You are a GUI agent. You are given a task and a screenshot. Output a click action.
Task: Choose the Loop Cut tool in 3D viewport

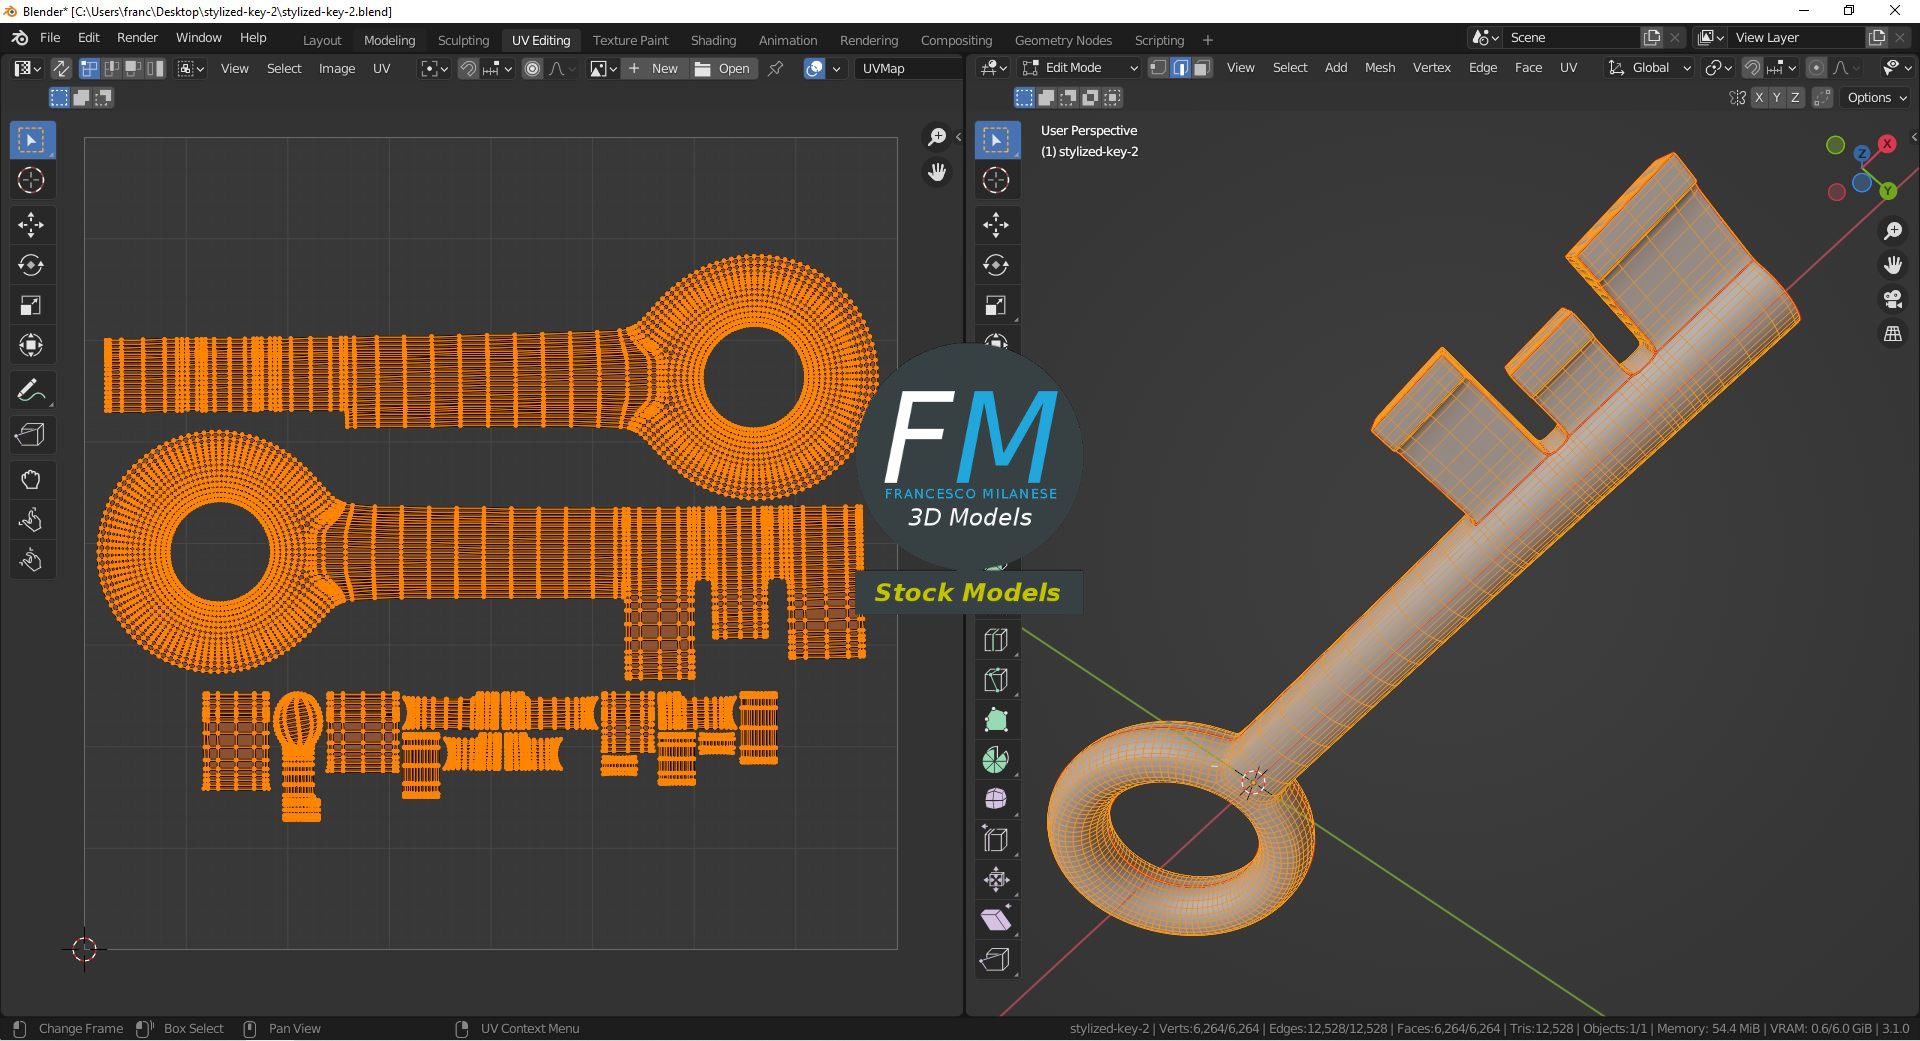(x=996, y=640)
